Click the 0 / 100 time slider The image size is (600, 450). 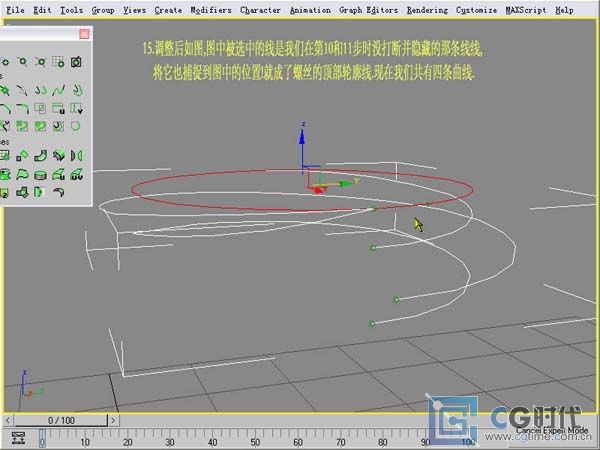pyautogui.click(x=61, y=420)
